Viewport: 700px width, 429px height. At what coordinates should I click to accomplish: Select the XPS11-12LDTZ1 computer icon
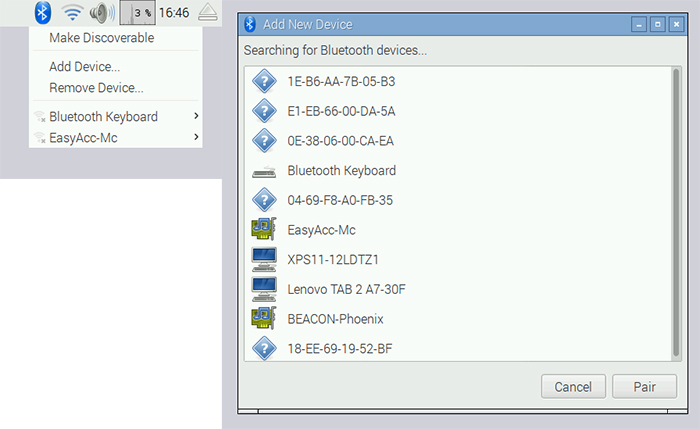pyautogui.click(x=264, y=260)
